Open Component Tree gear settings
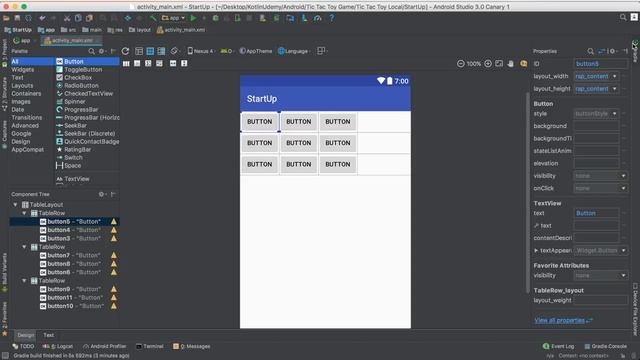Screen dimensions: 640x360 [102, 194]
